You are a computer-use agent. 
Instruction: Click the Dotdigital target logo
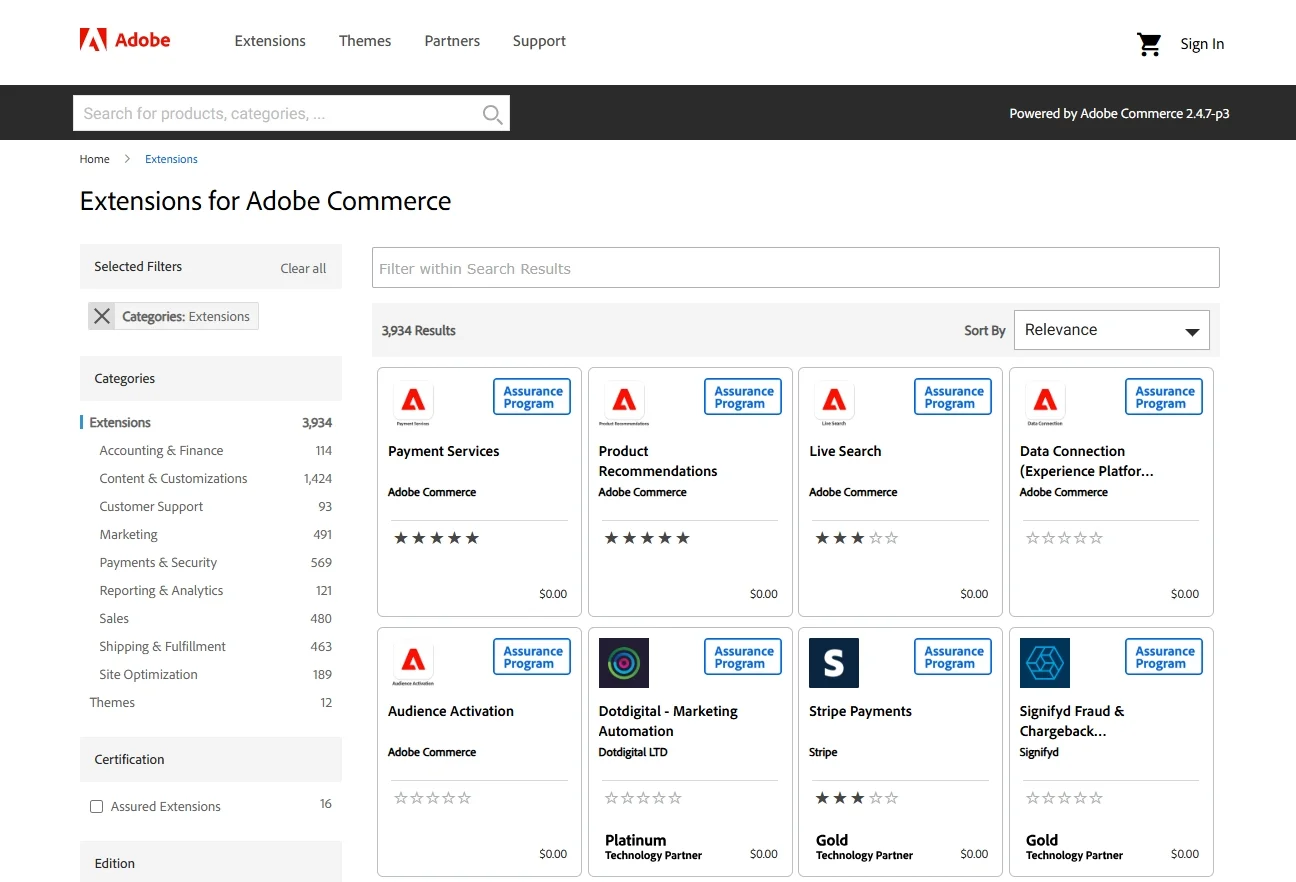(624, 663)
